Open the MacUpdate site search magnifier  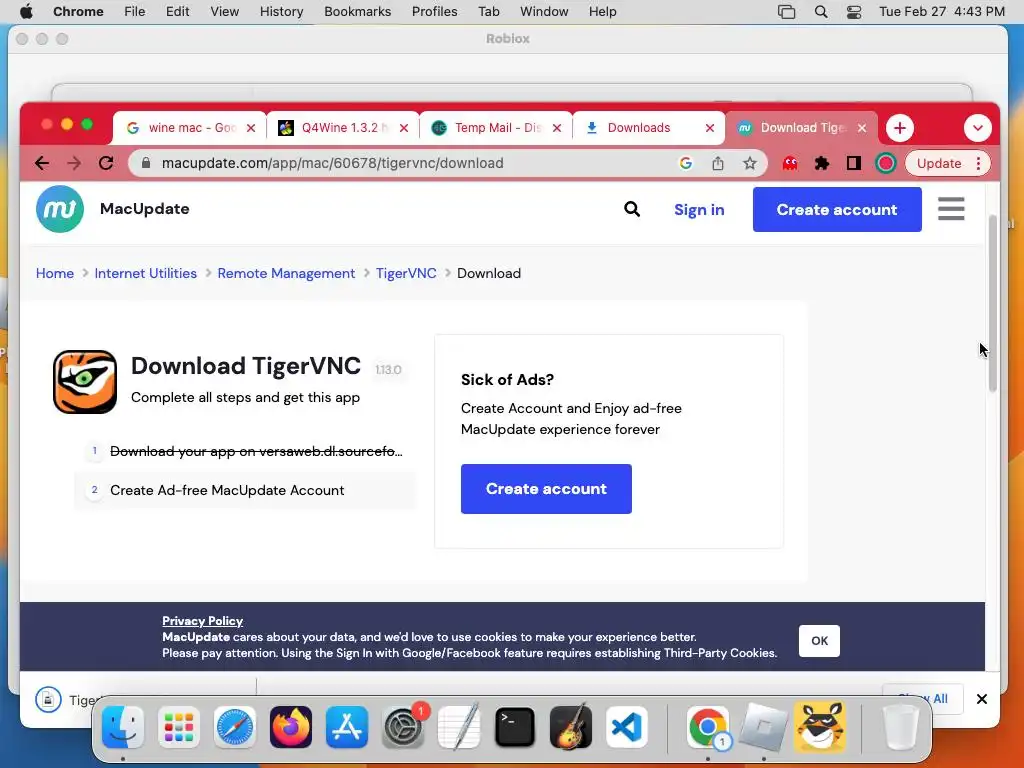point(632,209)
